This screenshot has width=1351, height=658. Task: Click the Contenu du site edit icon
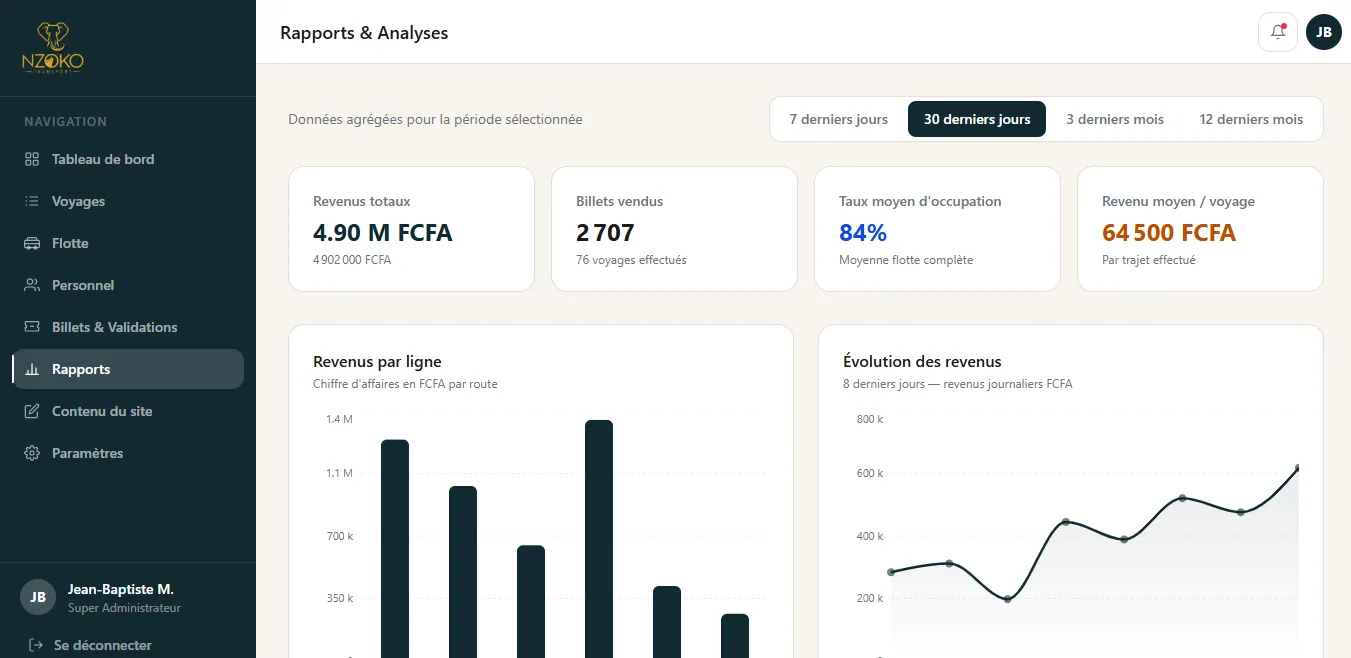click(x=32, y=411)
